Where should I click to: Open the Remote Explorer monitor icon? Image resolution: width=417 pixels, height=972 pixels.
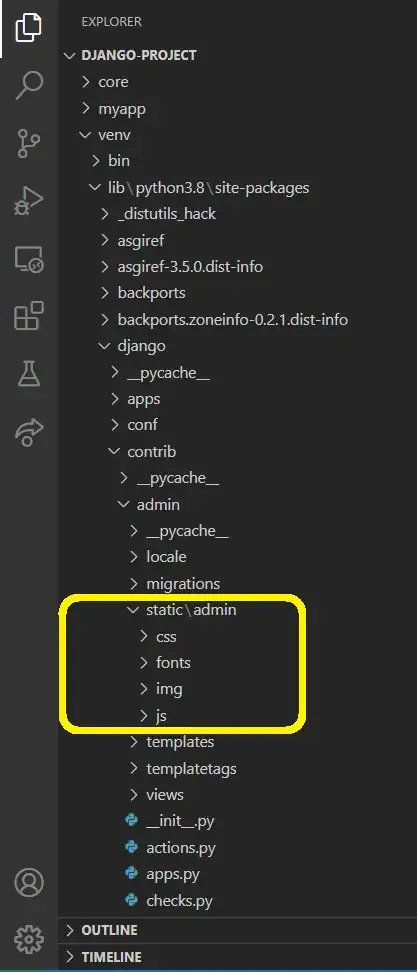[x=29, y=259]
